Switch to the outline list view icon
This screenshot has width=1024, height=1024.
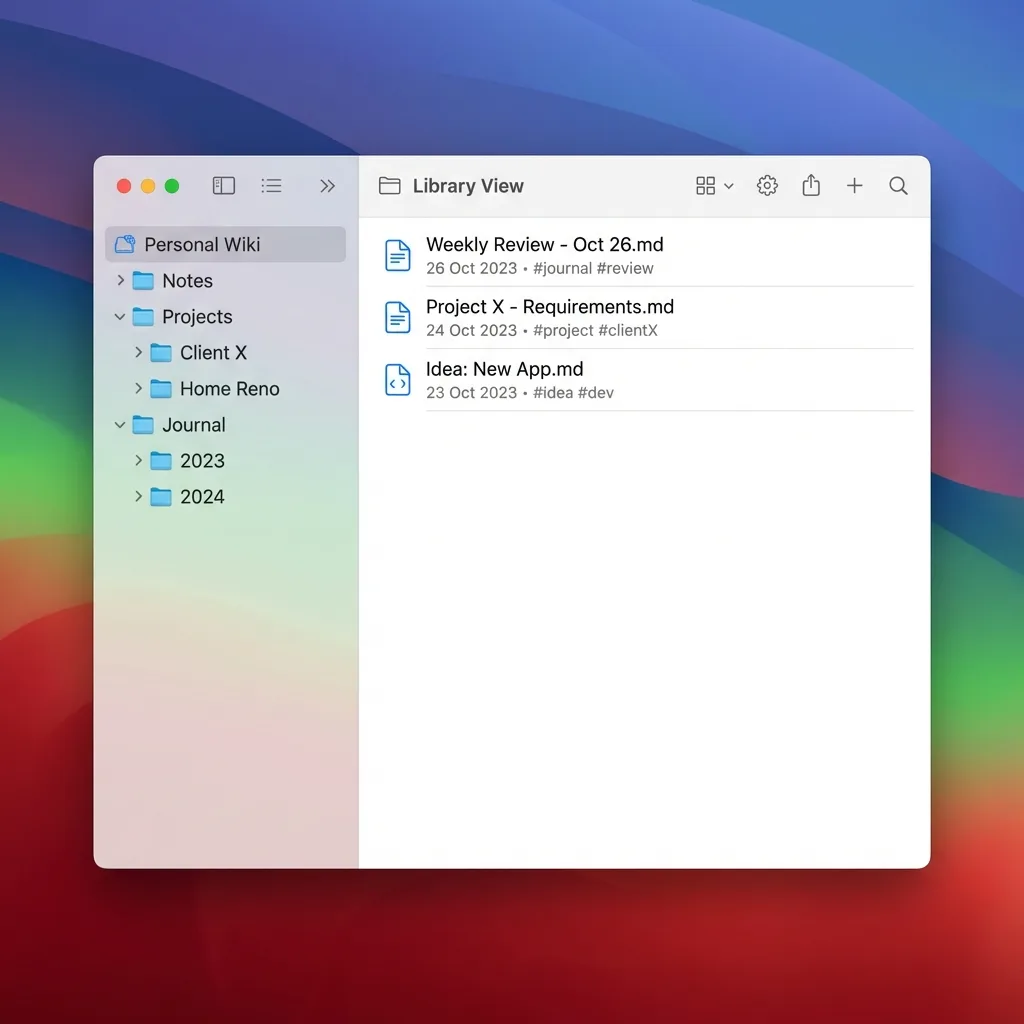pos(271,186)
